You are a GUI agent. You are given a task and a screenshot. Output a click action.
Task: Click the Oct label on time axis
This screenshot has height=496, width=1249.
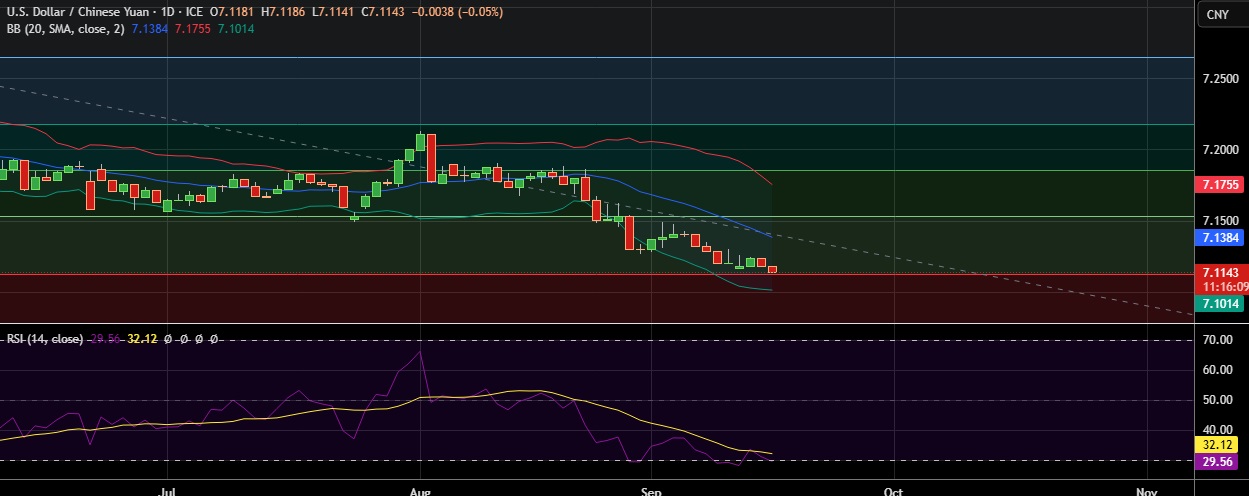point(893,492)
